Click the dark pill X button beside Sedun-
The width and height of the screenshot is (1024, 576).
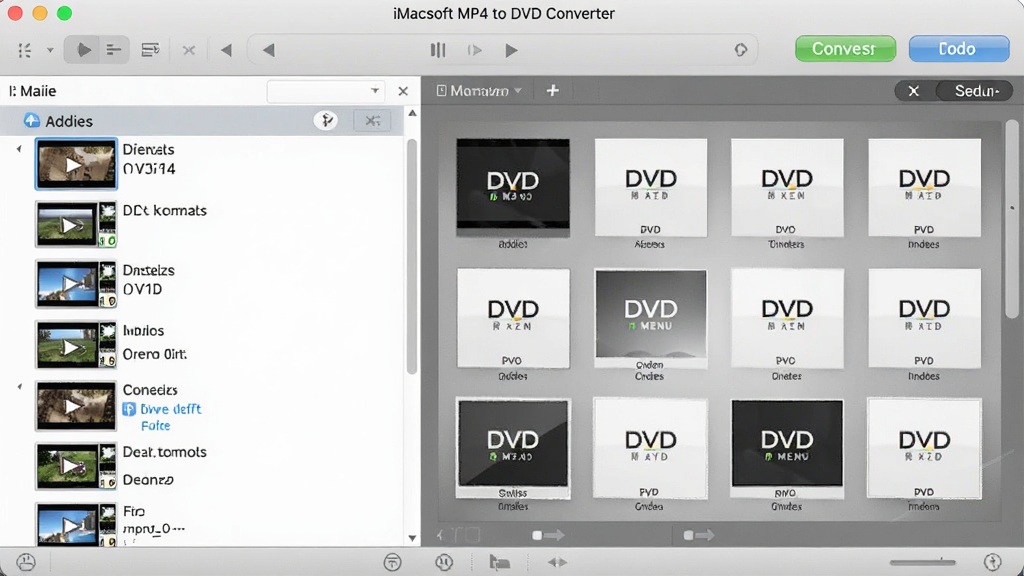(914, 91)
